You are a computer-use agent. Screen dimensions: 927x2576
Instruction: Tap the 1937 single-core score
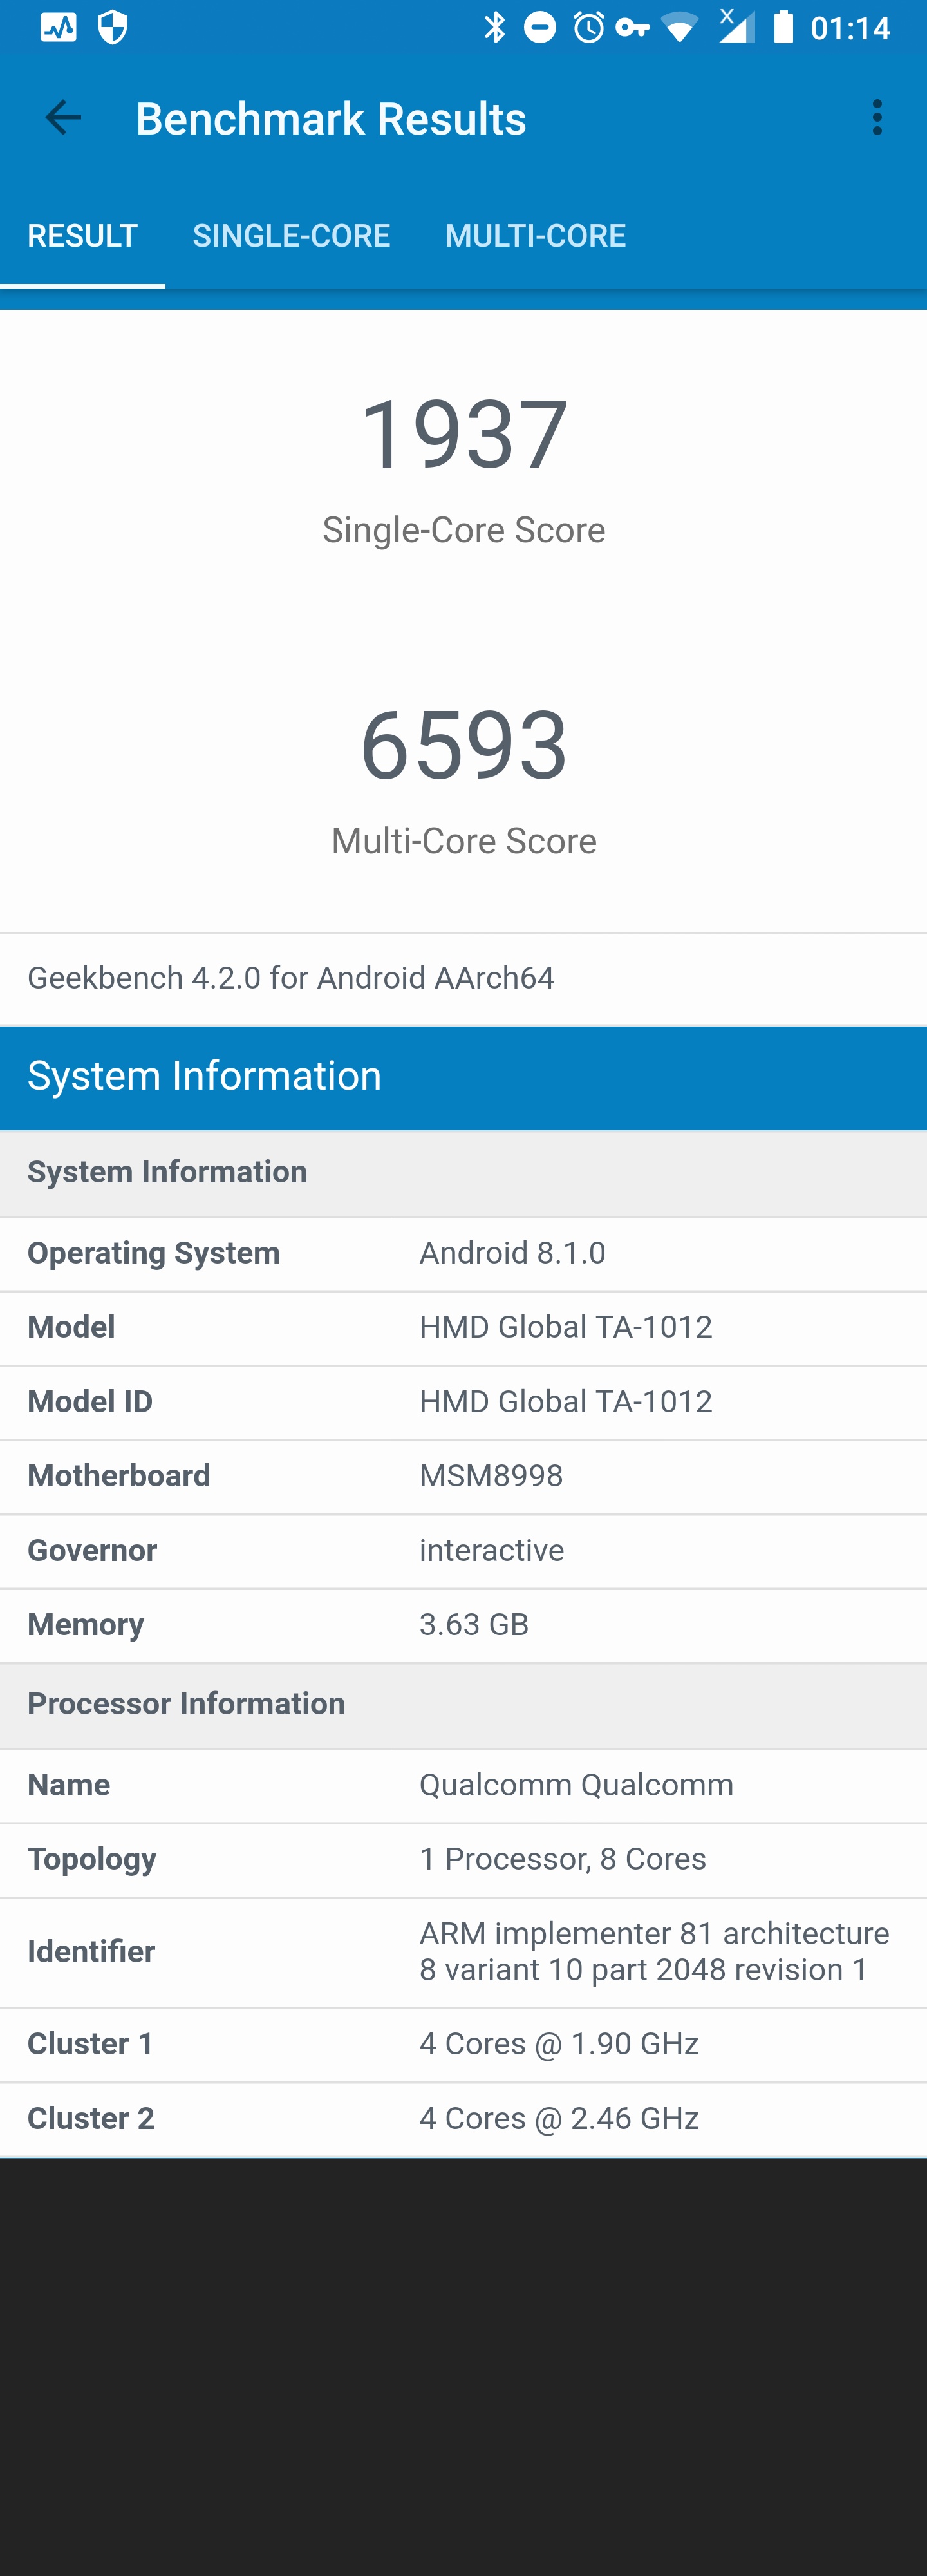point(464,434)
